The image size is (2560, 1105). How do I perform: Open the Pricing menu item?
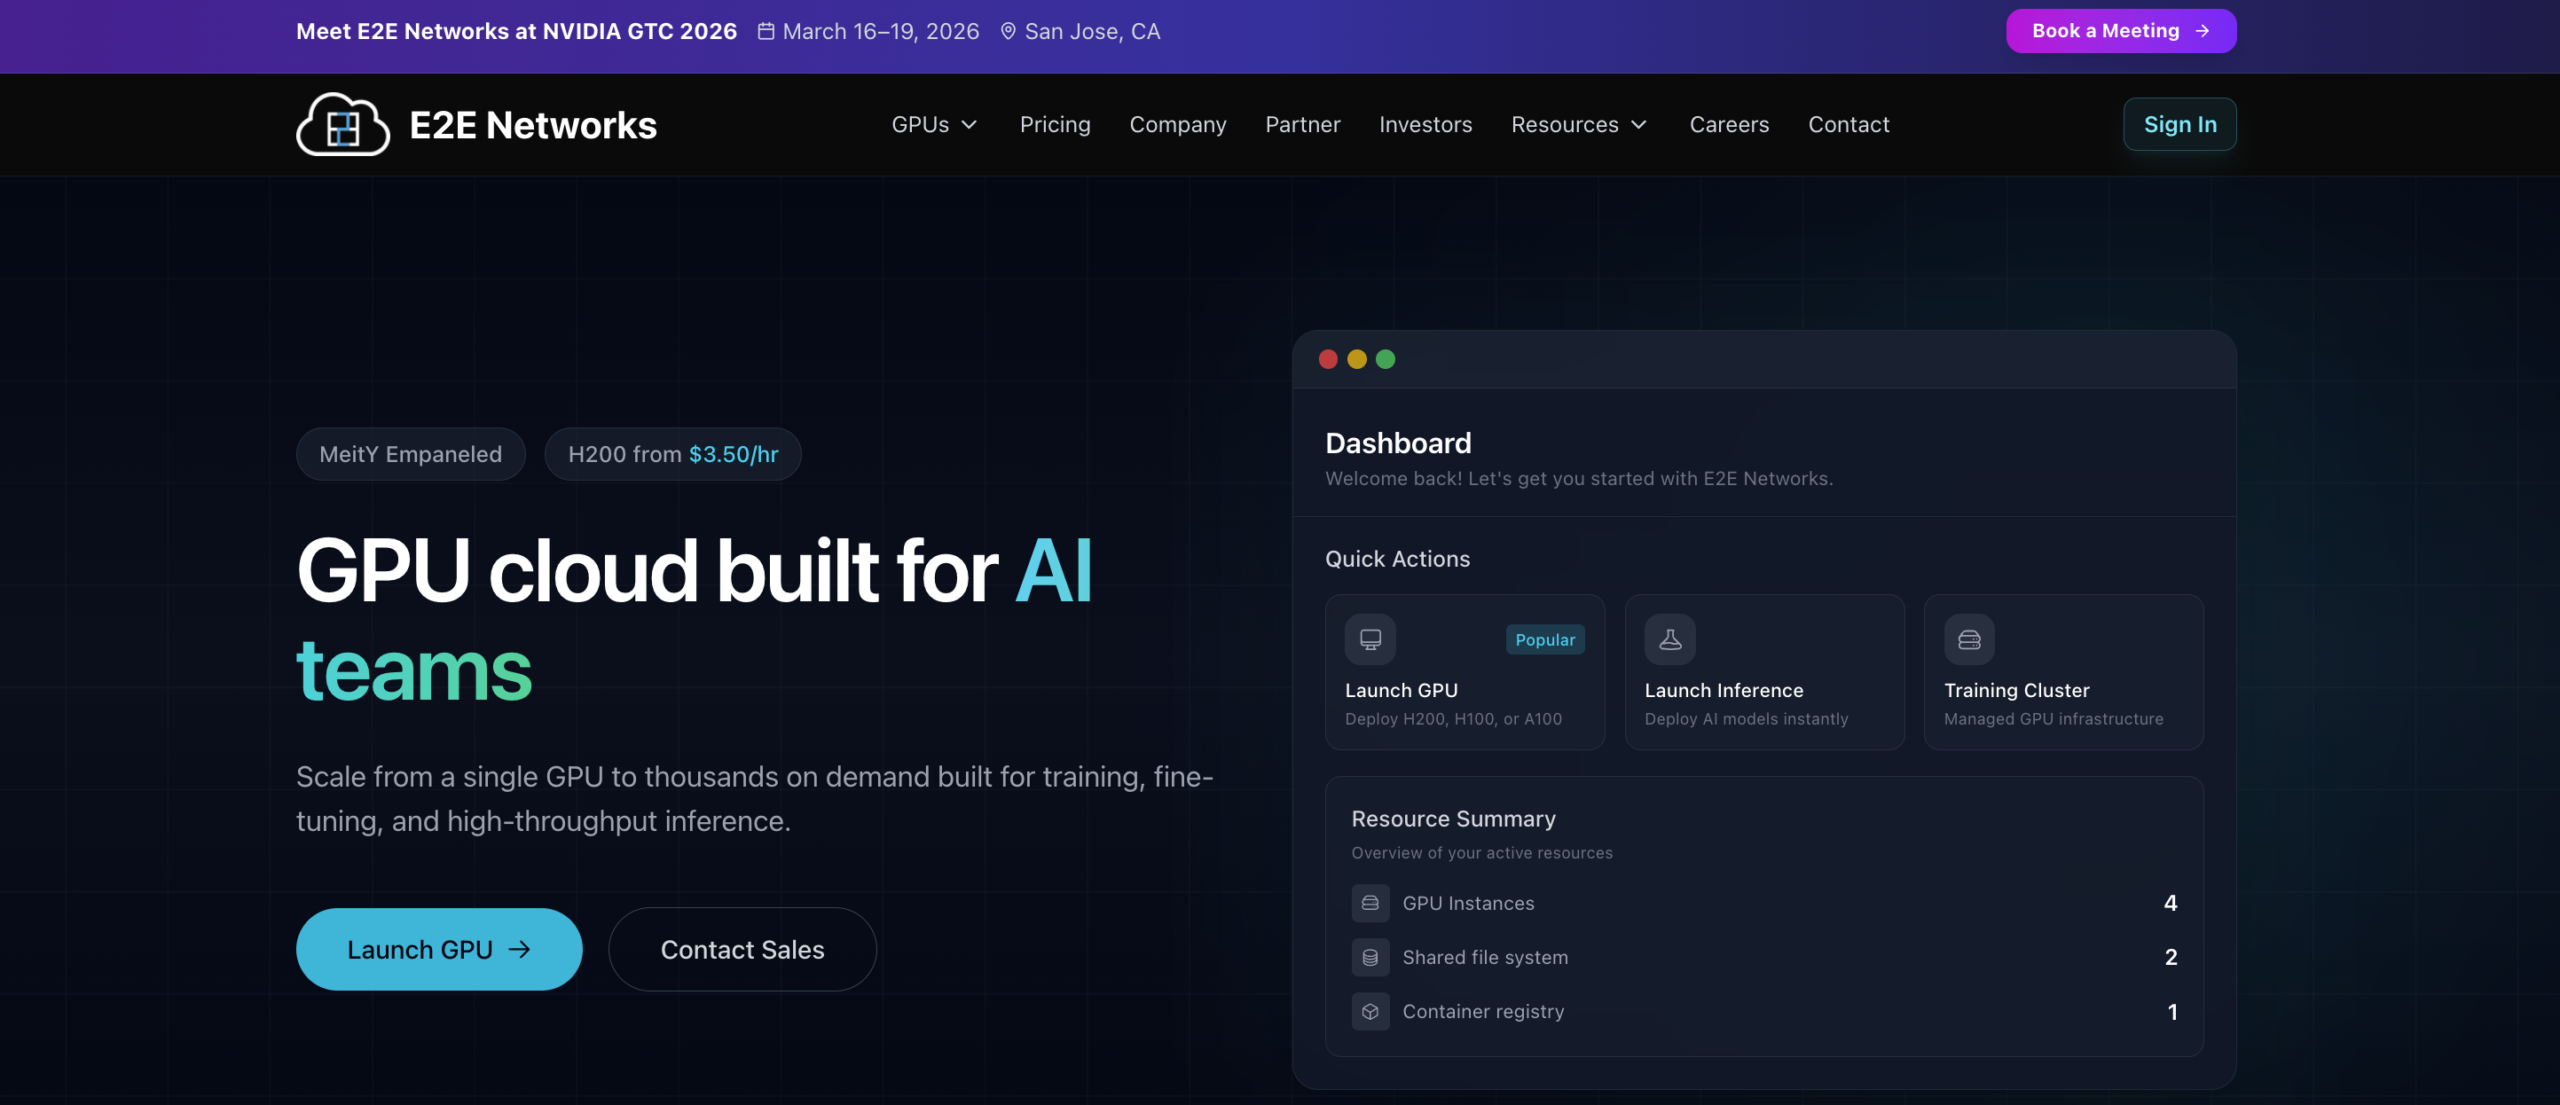pos(1055,124)
